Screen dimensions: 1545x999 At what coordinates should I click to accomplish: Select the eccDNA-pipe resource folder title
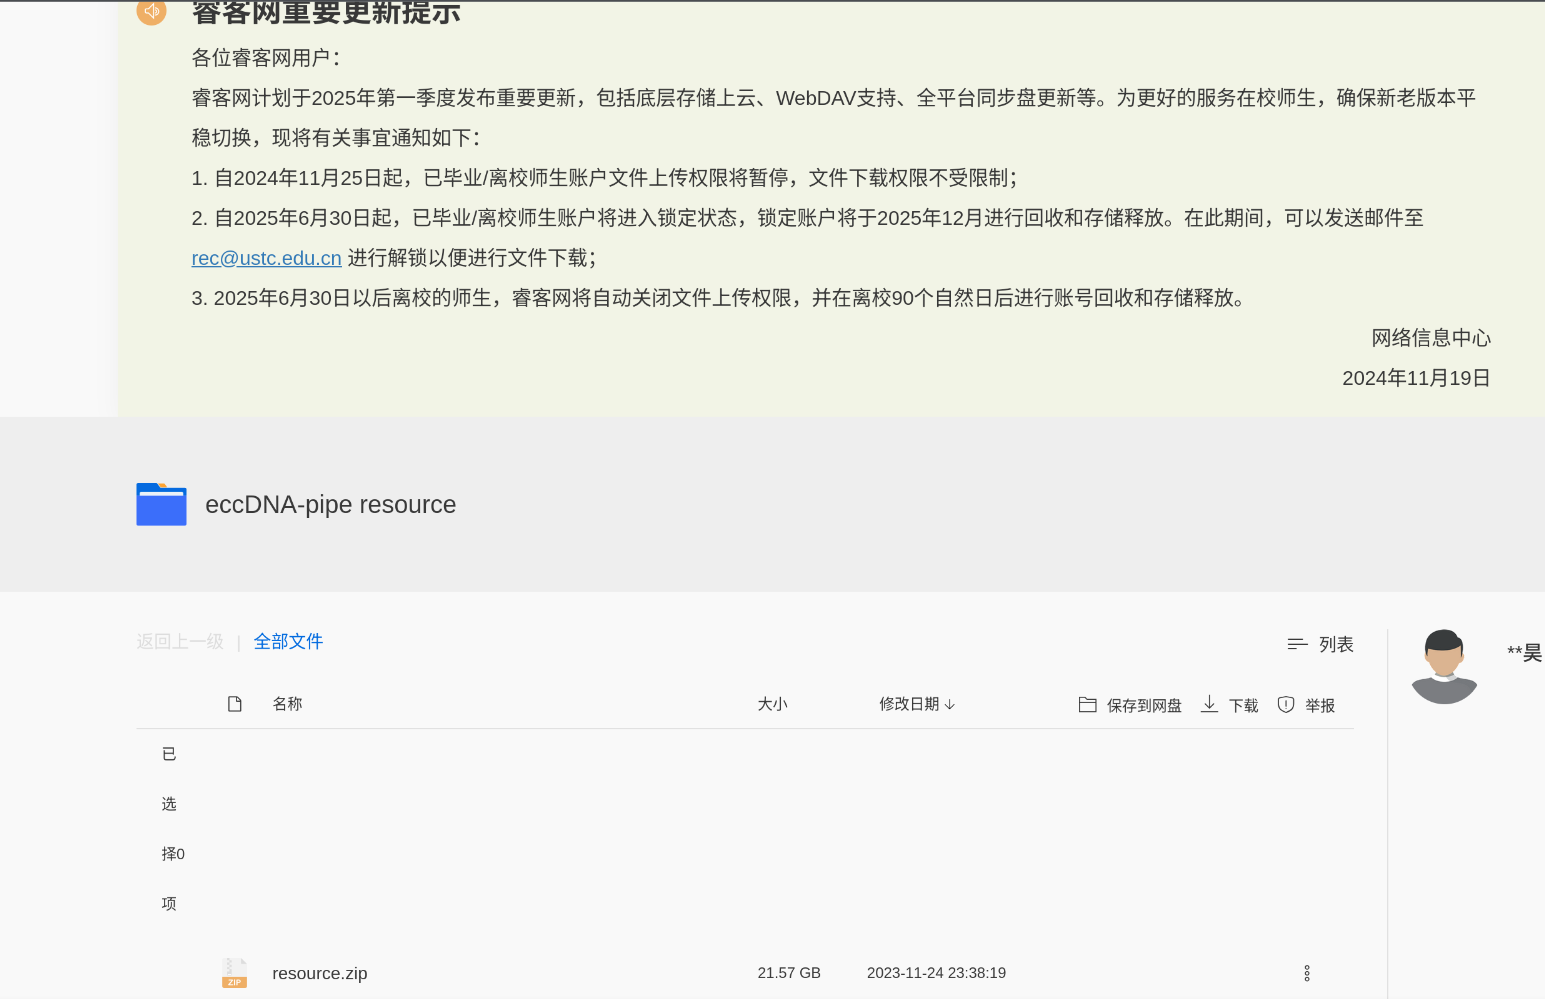pyautogui.click(x=330, y=505)
